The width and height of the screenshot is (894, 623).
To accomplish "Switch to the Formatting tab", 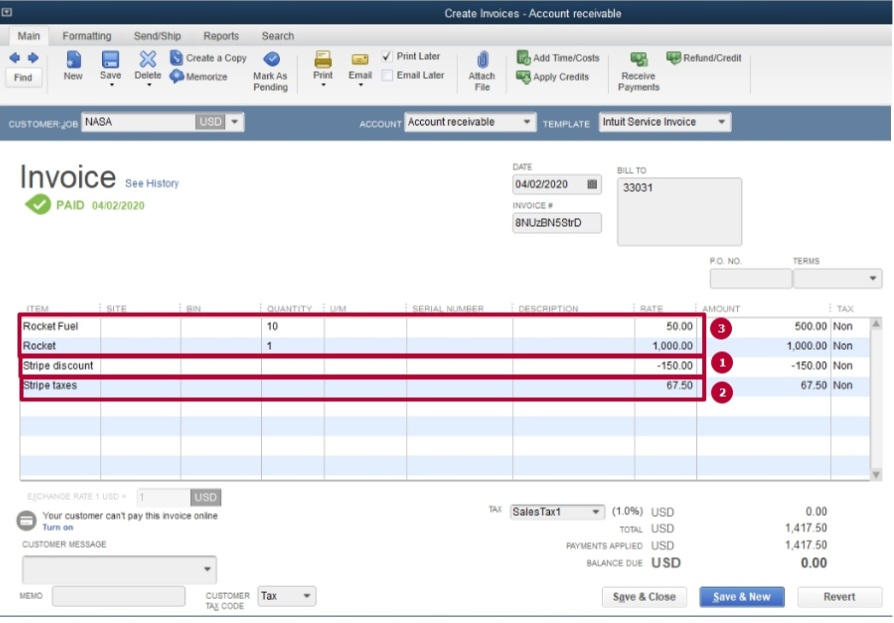I will point(87,35).
